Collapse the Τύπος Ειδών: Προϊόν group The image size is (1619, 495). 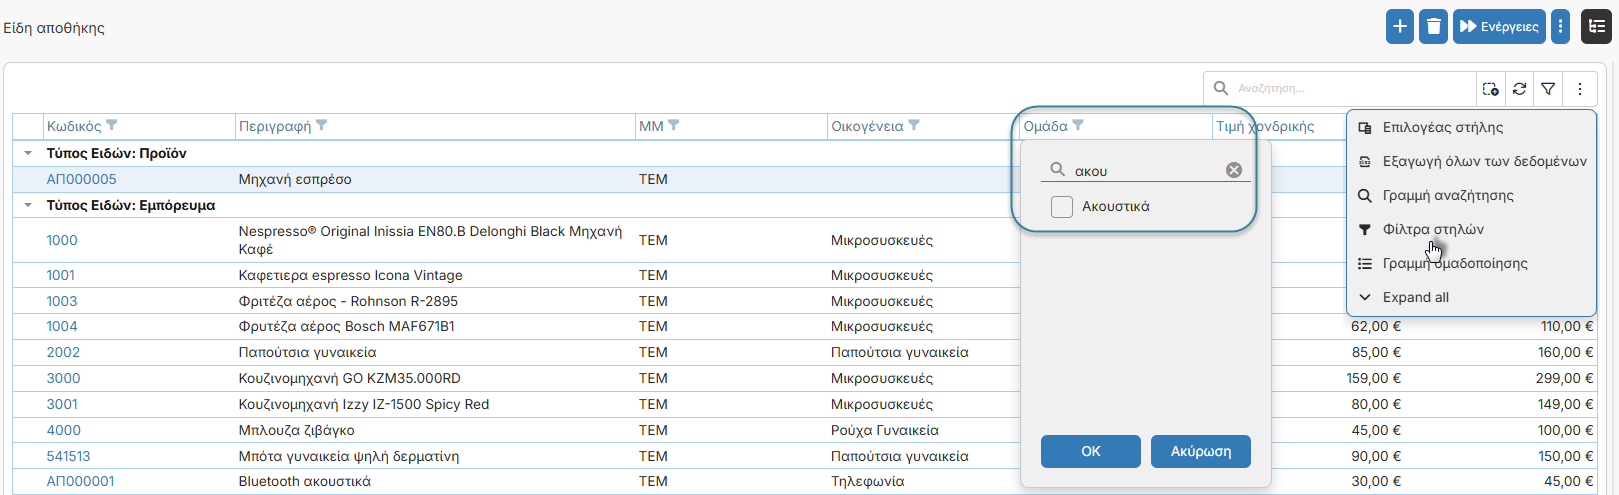[x=28, y=154]
